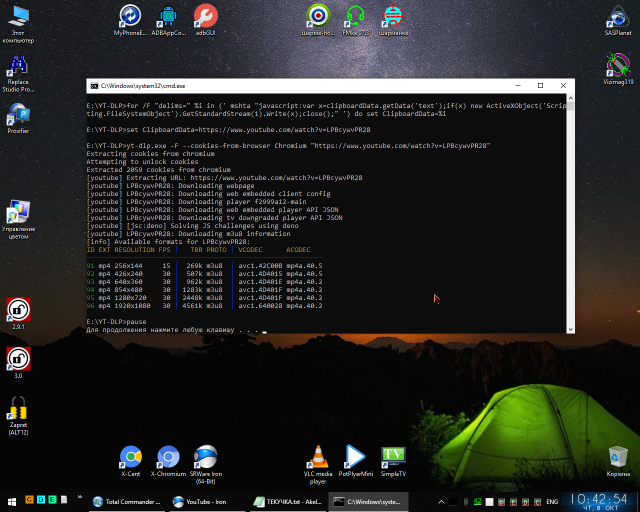The height and width of the screenshot is (512, 640).
Task: Minimize the cmd.exe window
Action: [518, 86]
